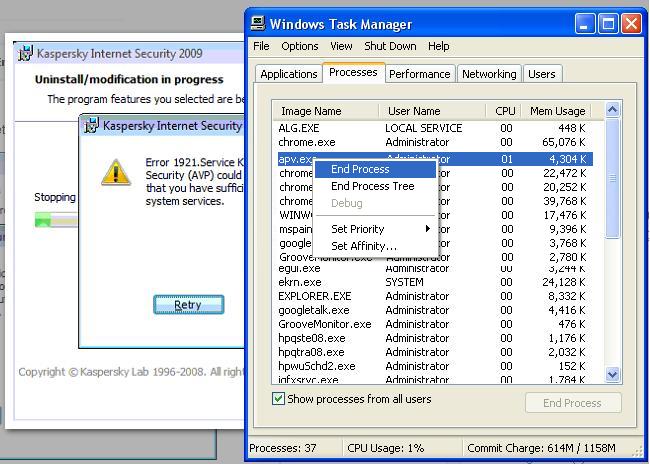
Task: Select the EXPLORER.EXE process row
Action: coord(315,296)
